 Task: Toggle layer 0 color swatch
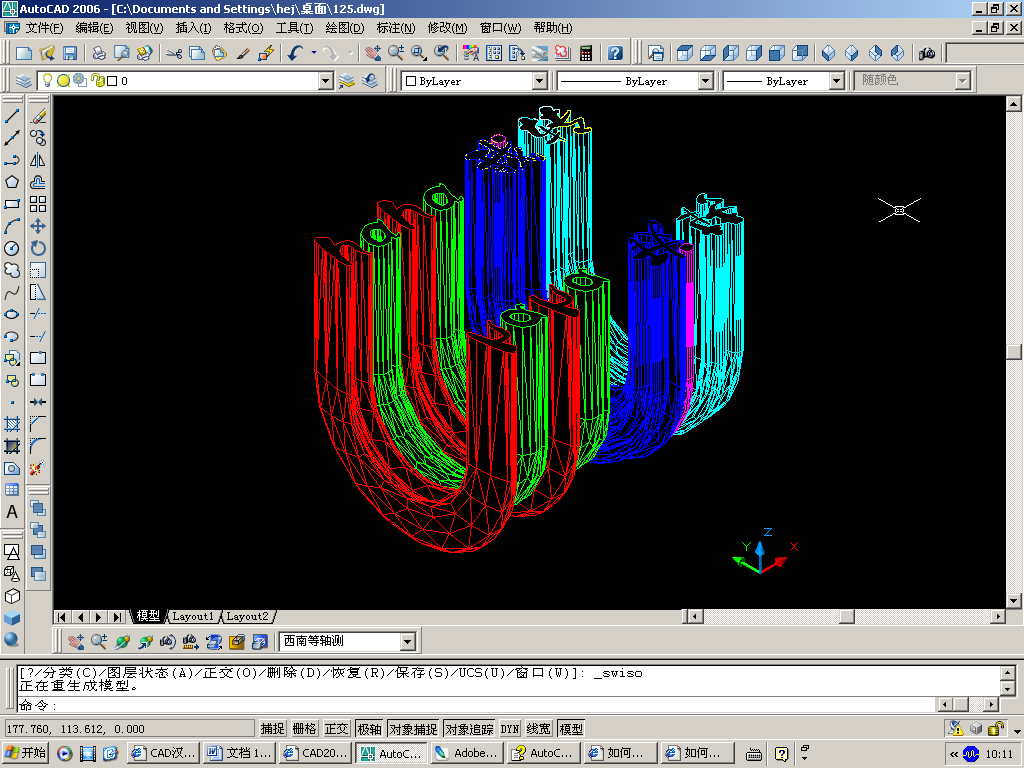(112, 81)
